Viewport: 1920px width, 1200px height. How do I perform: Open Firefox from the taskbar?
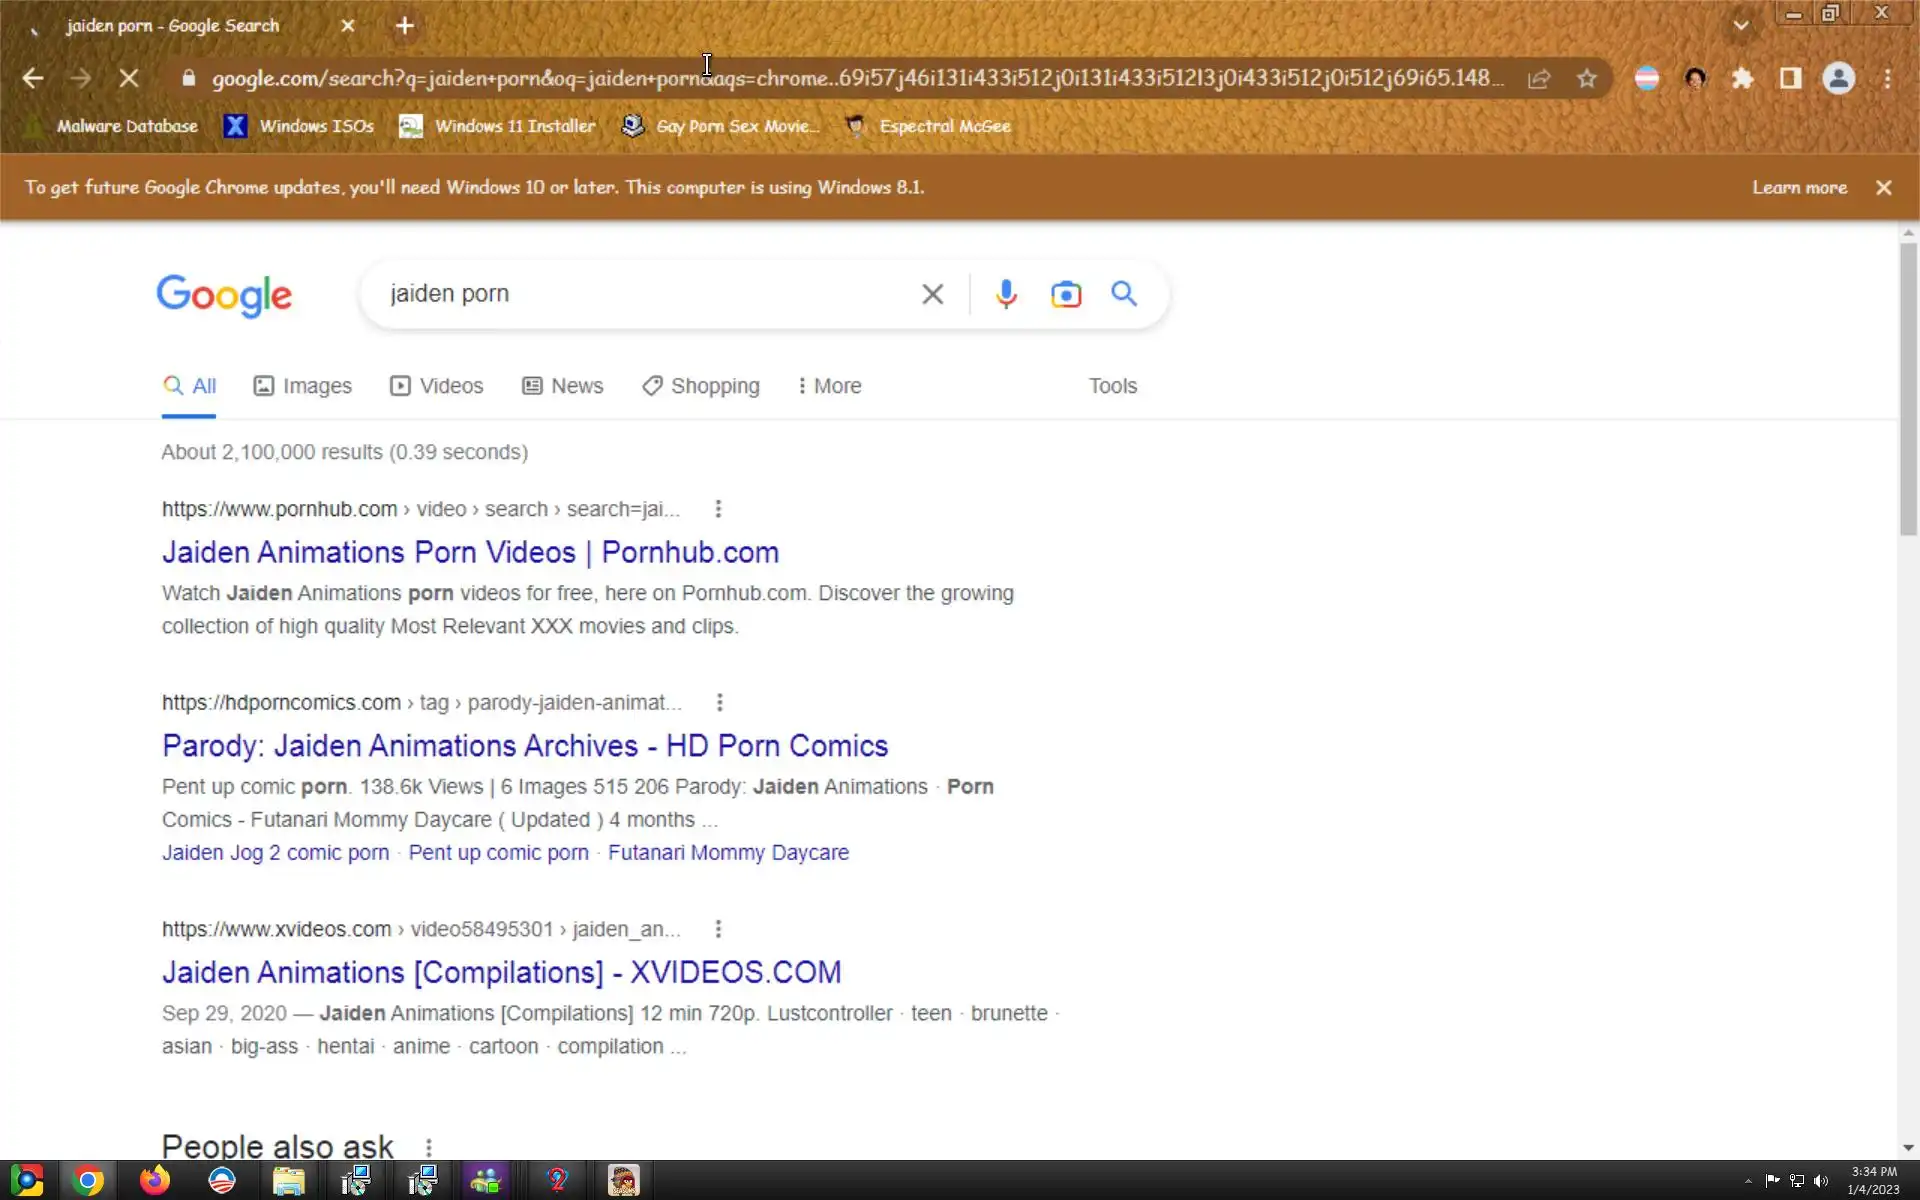155,1181
